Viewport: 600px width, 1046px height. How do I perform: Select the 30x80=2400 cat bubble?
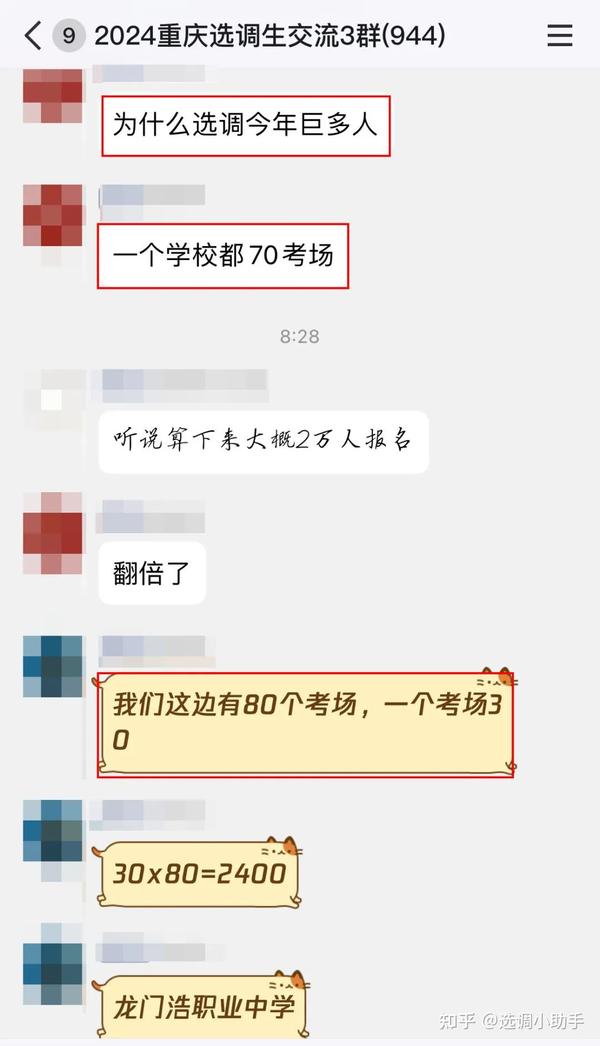[x=198, y=873]
